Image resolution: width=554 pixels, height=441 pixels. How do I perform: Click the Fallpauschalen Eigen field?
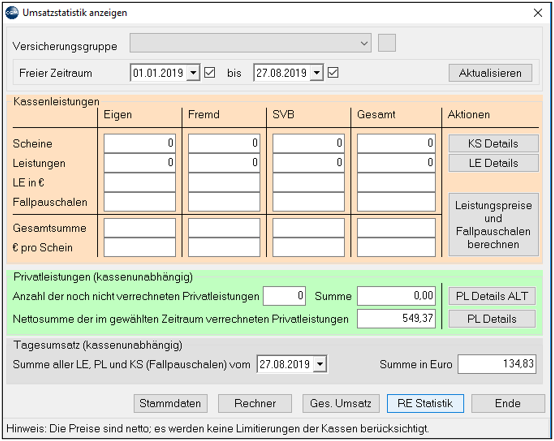[140, 202]
